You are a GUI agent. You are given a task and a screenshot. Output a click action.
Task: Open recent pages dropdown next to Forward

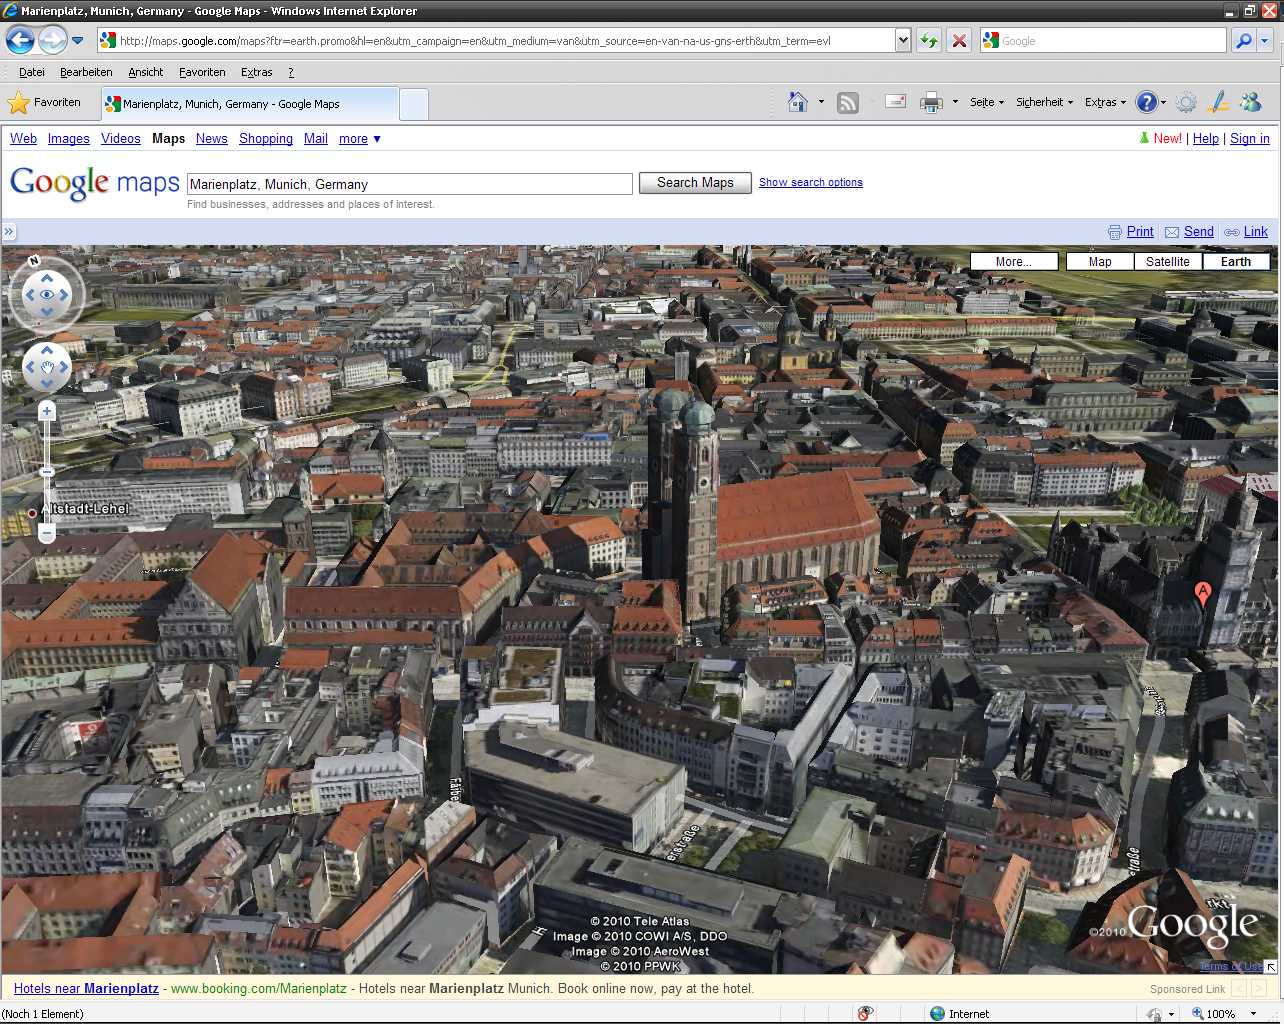coord(78,41)
